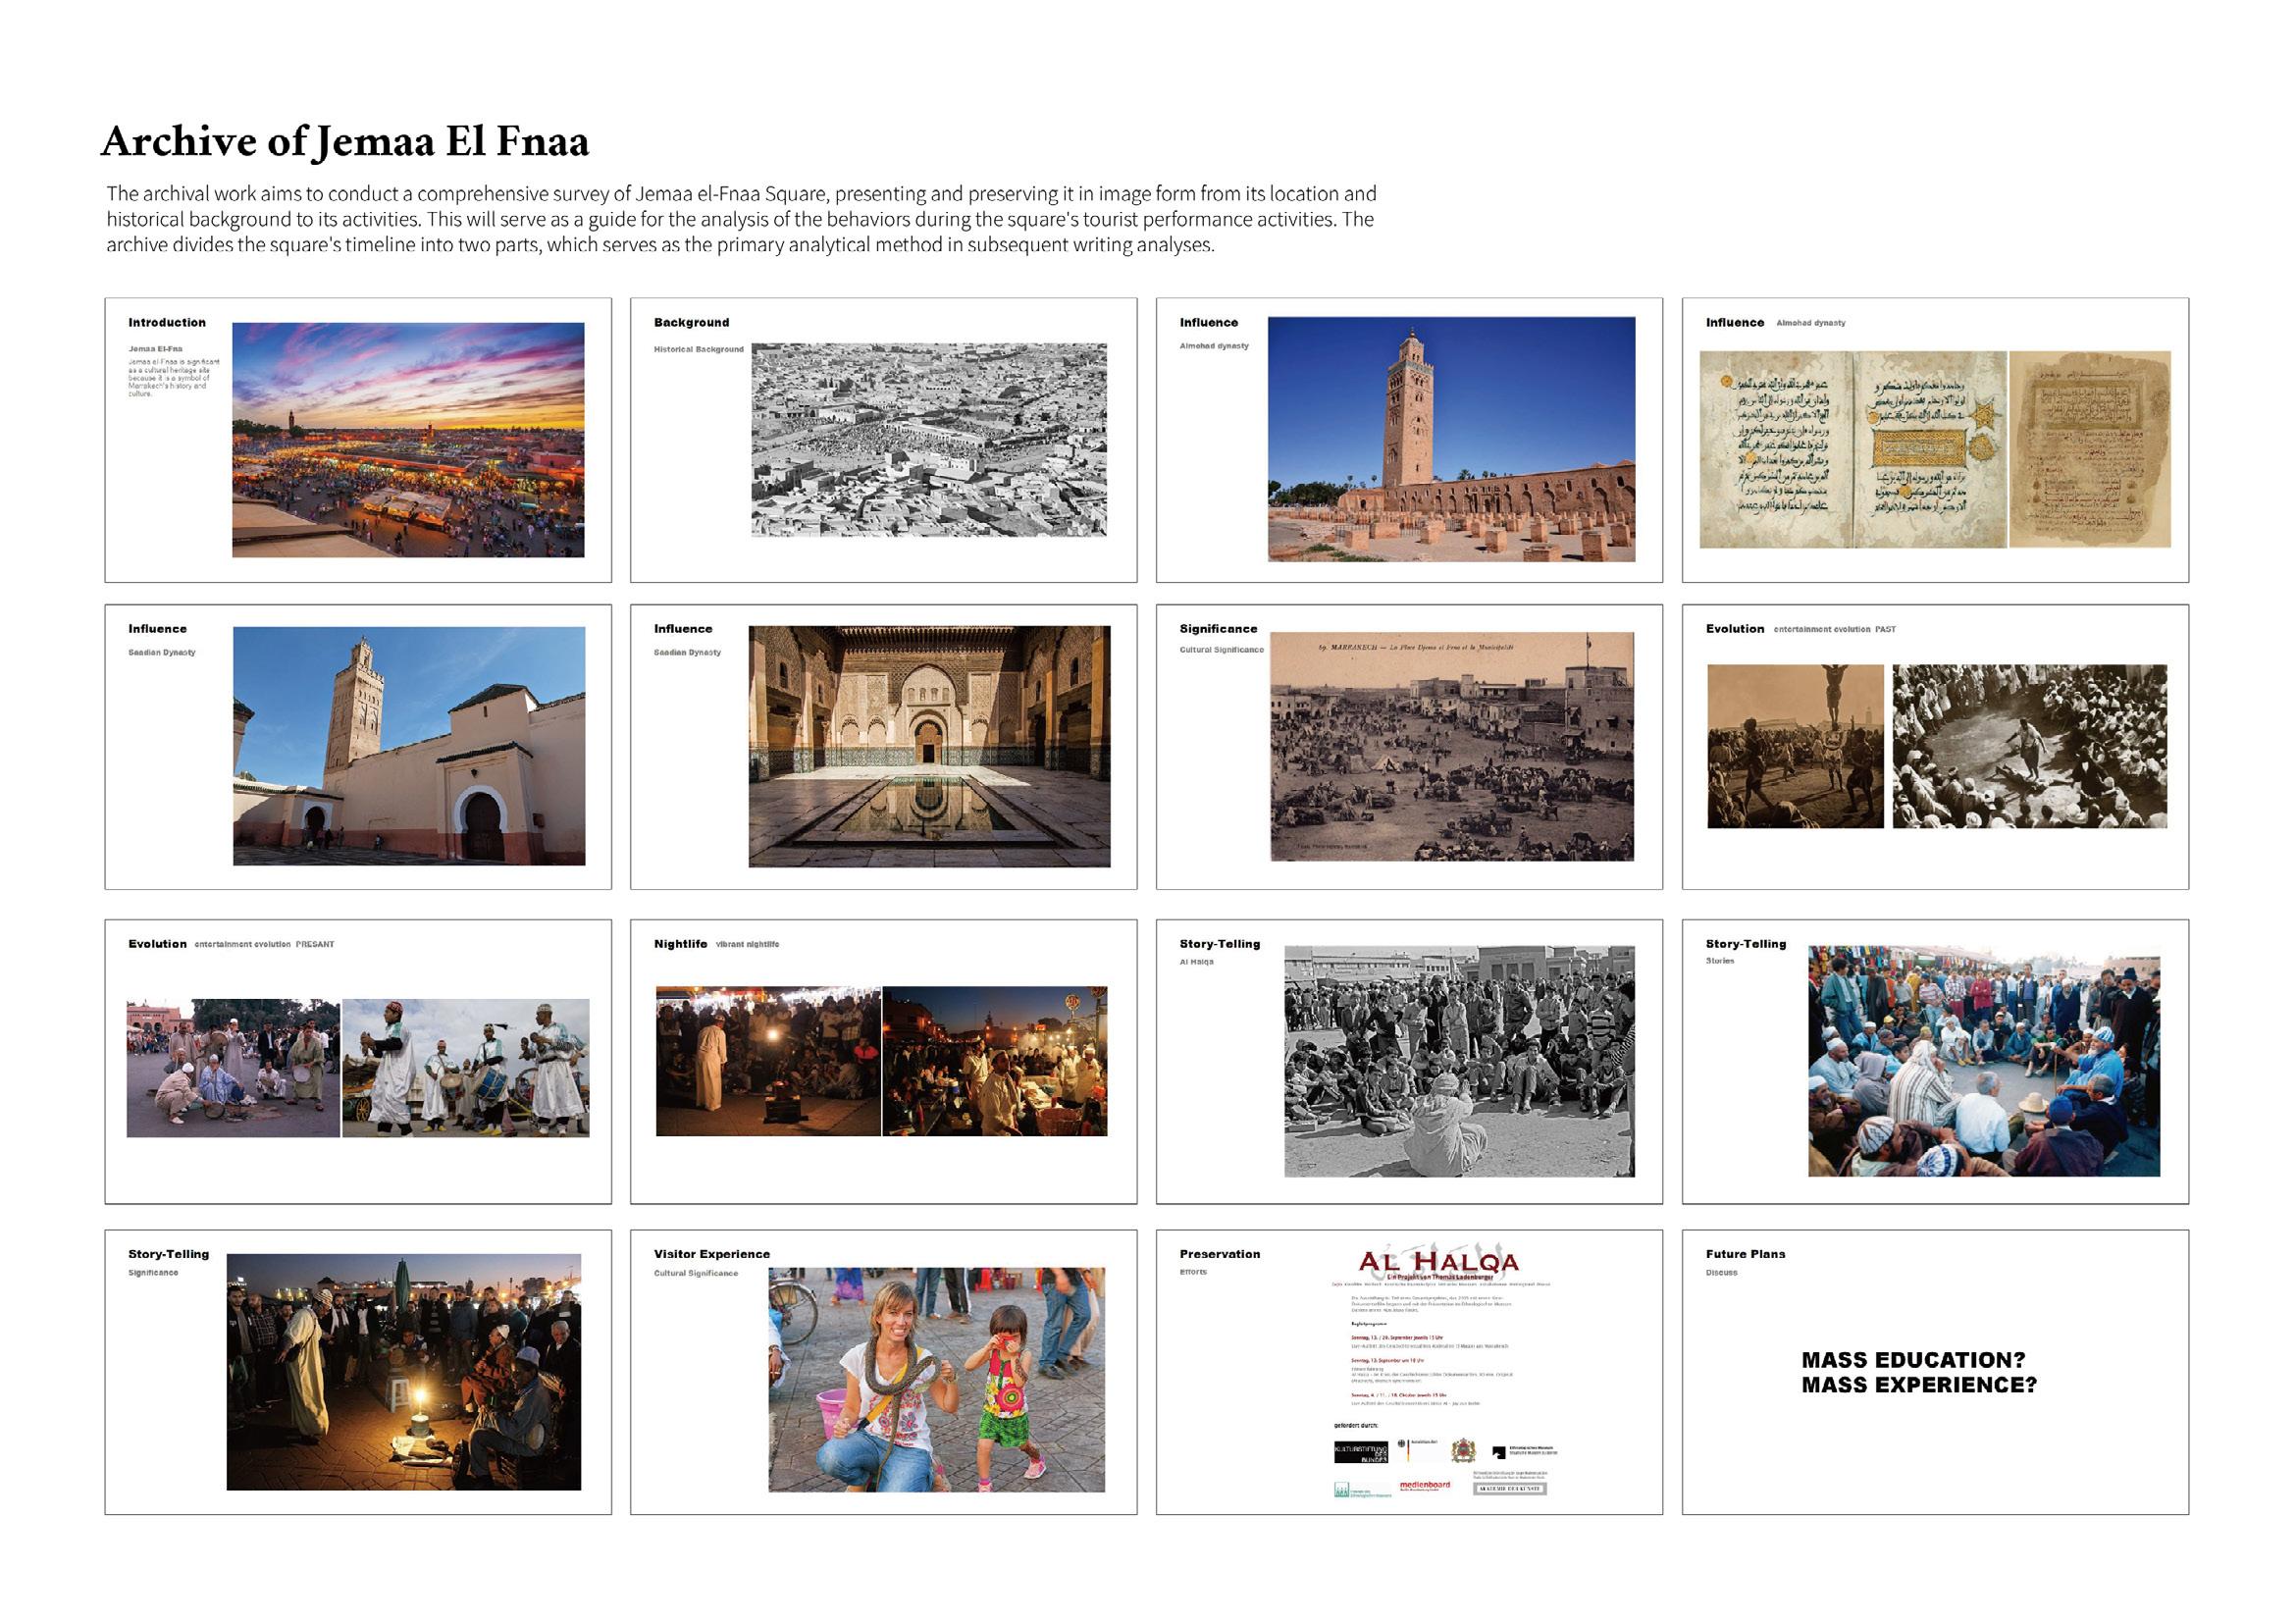Click the Gnawa musicians in white photo

pos(466,1067)
